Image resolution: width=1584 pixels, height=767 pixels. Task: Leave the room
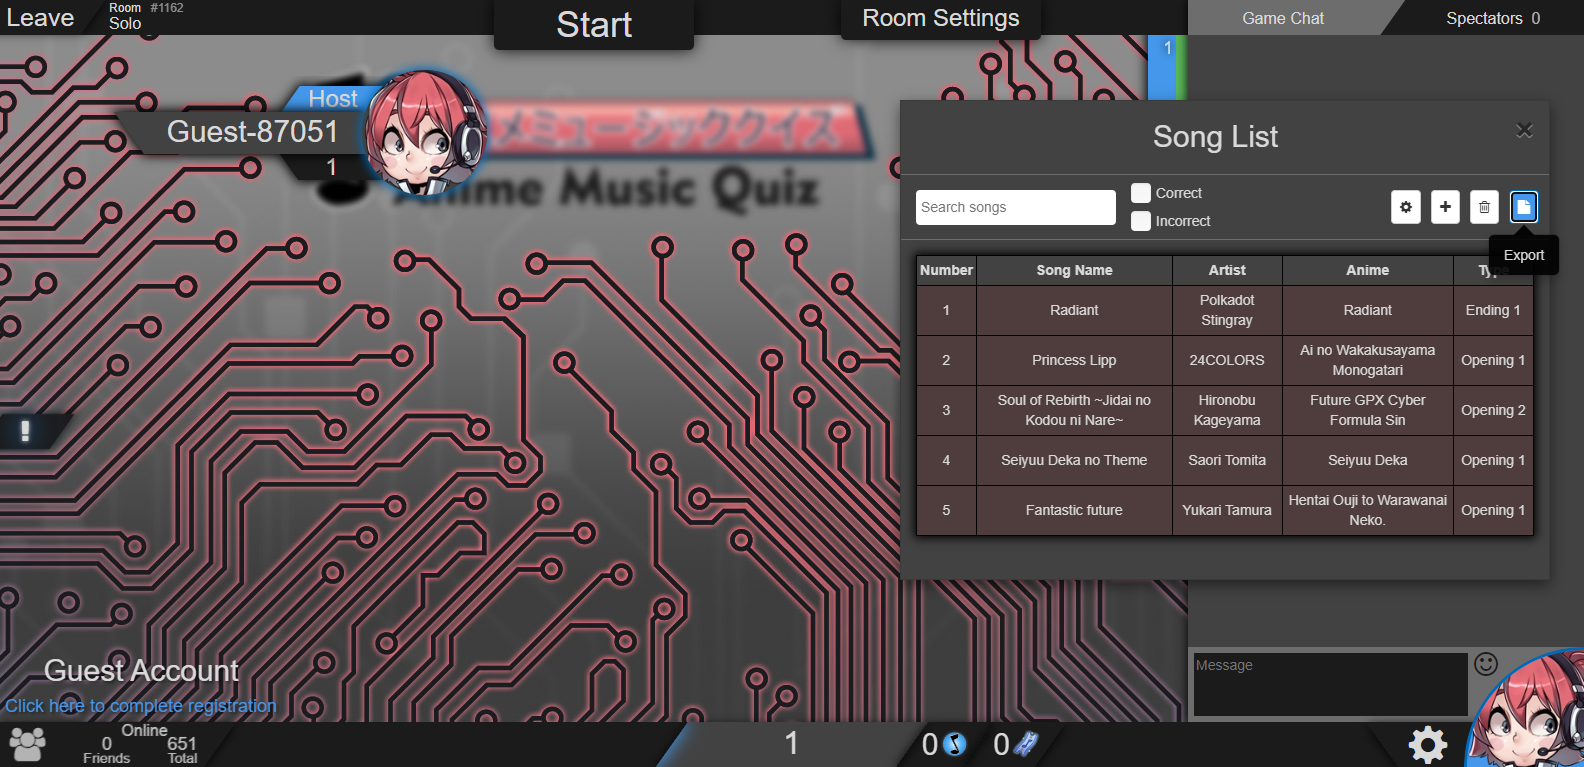tap(40, 18)
